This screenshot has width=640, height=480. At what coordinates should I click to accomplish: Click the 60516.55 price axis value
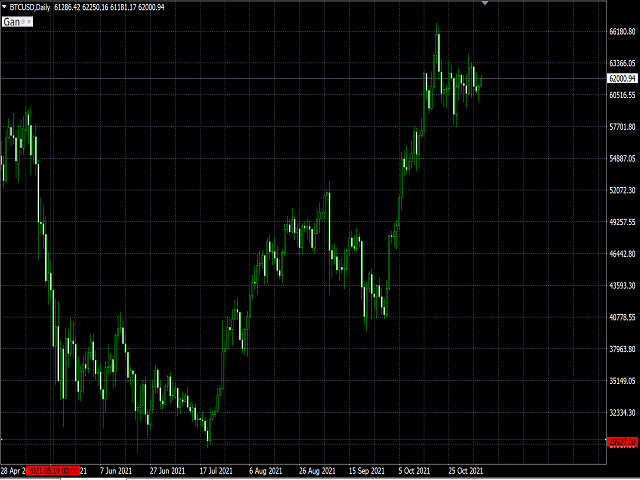click(622, 95)
